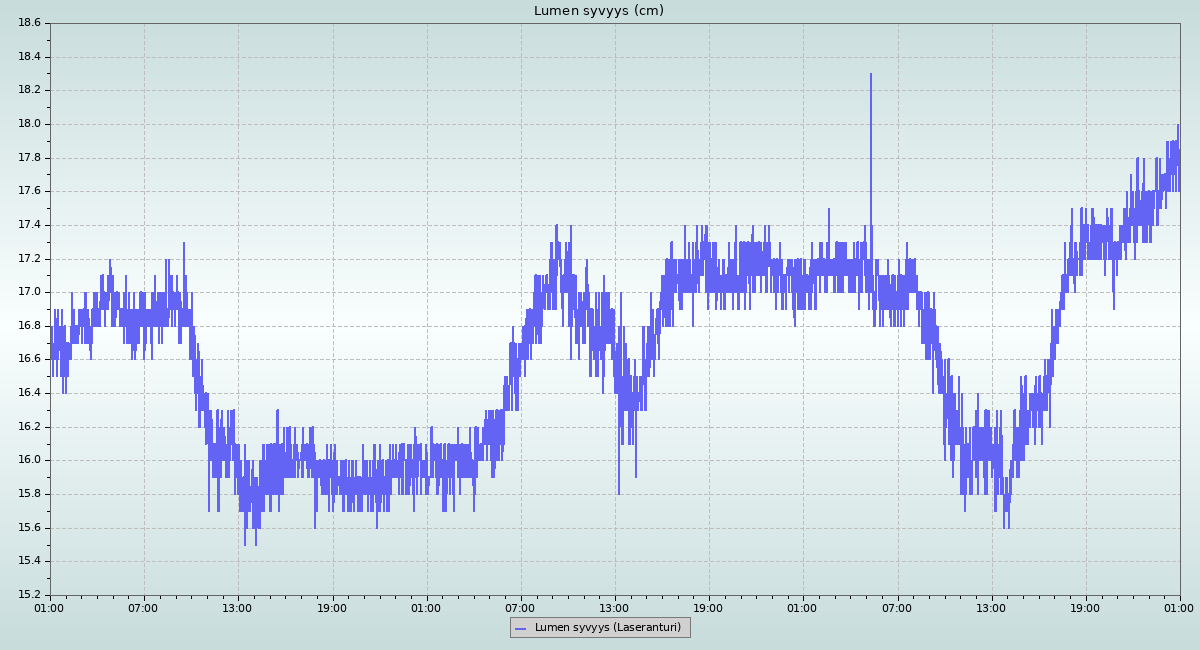
Task: Click the 16.0 y-axis tick label
Action: click(29, 460)
